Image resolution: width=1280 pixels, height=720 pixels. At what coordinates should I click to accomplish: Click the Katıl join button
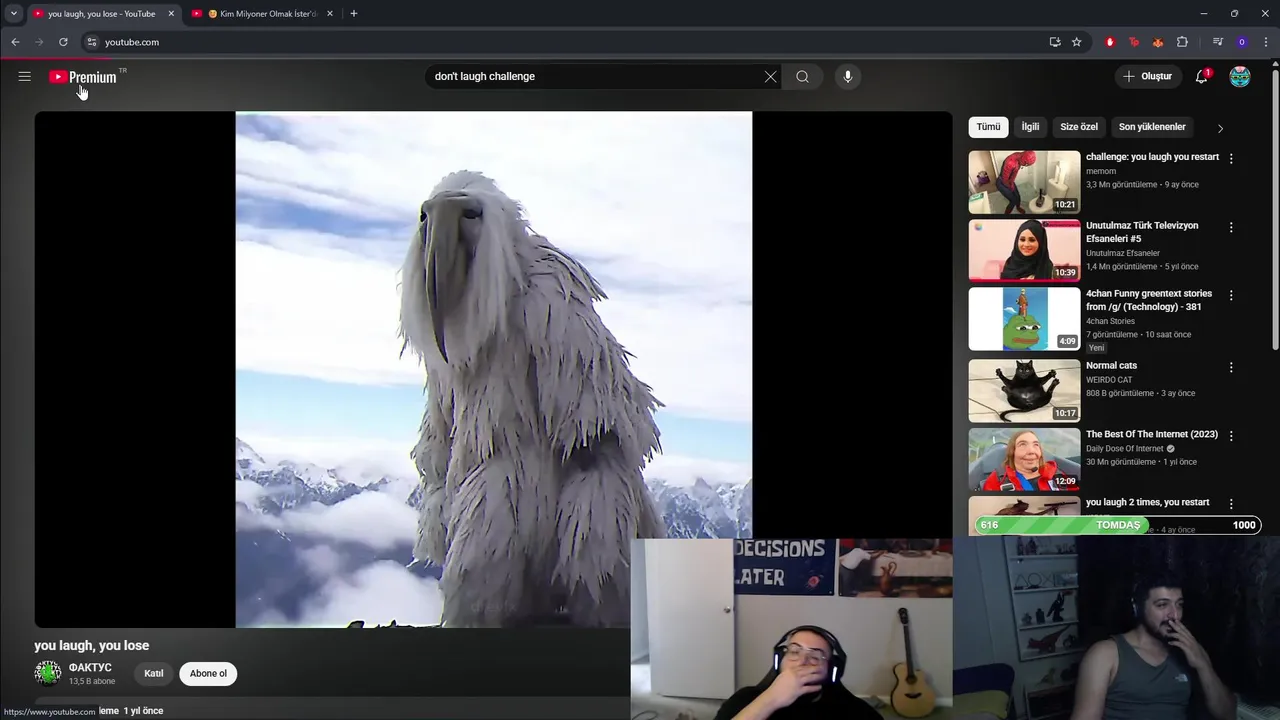pyautogui.click(x=153, y=673)
